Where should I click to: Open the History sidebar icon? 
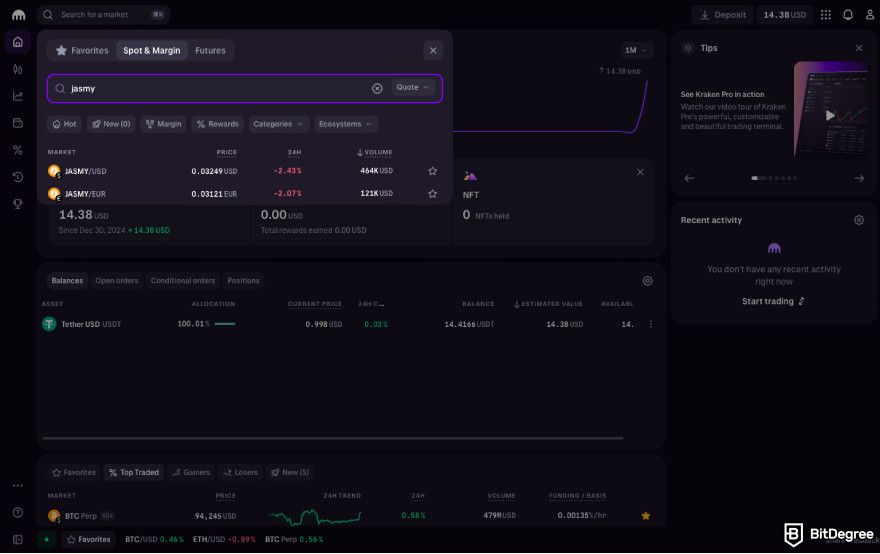coord(18,177)
